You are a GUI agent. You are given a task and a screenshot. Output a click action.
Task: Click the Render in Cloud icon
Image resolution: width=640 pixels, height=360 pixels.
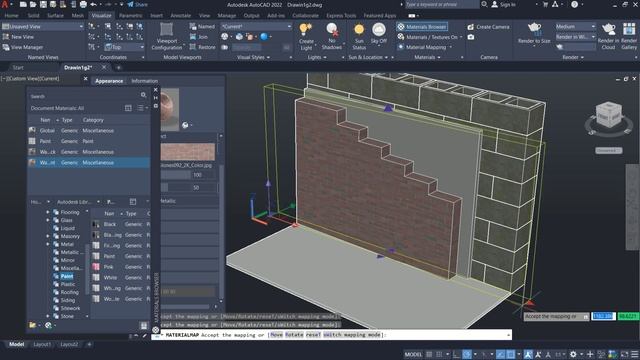click(608, 29)
